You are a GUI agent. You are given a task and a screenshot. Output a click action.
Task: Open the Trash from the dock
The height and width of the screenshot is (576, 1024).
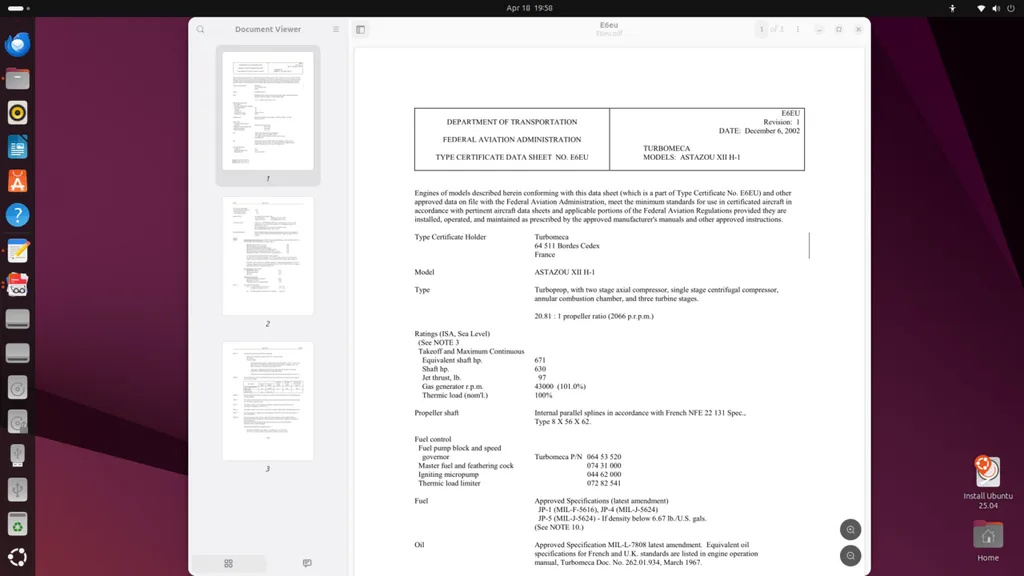(x=18, y=524)
